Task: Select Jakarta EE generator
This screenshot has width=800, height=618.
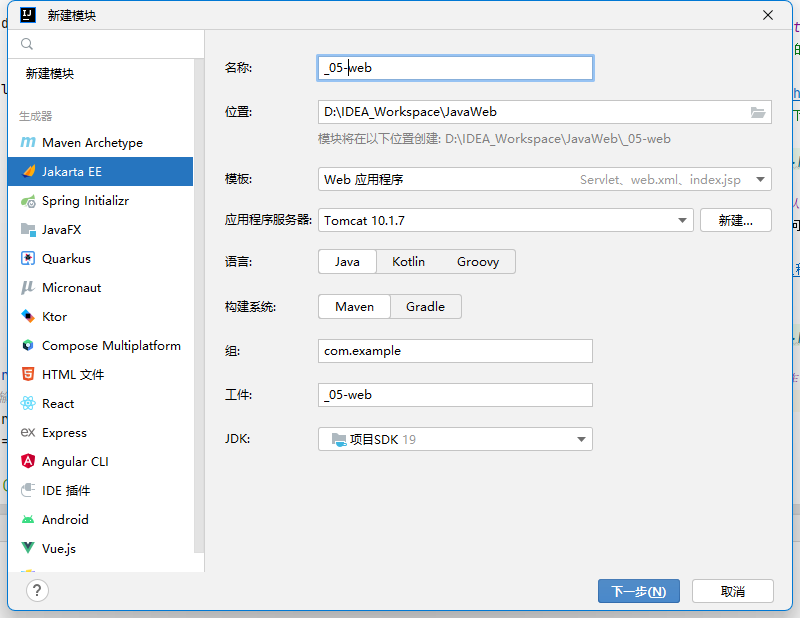Action: [101, 171]
